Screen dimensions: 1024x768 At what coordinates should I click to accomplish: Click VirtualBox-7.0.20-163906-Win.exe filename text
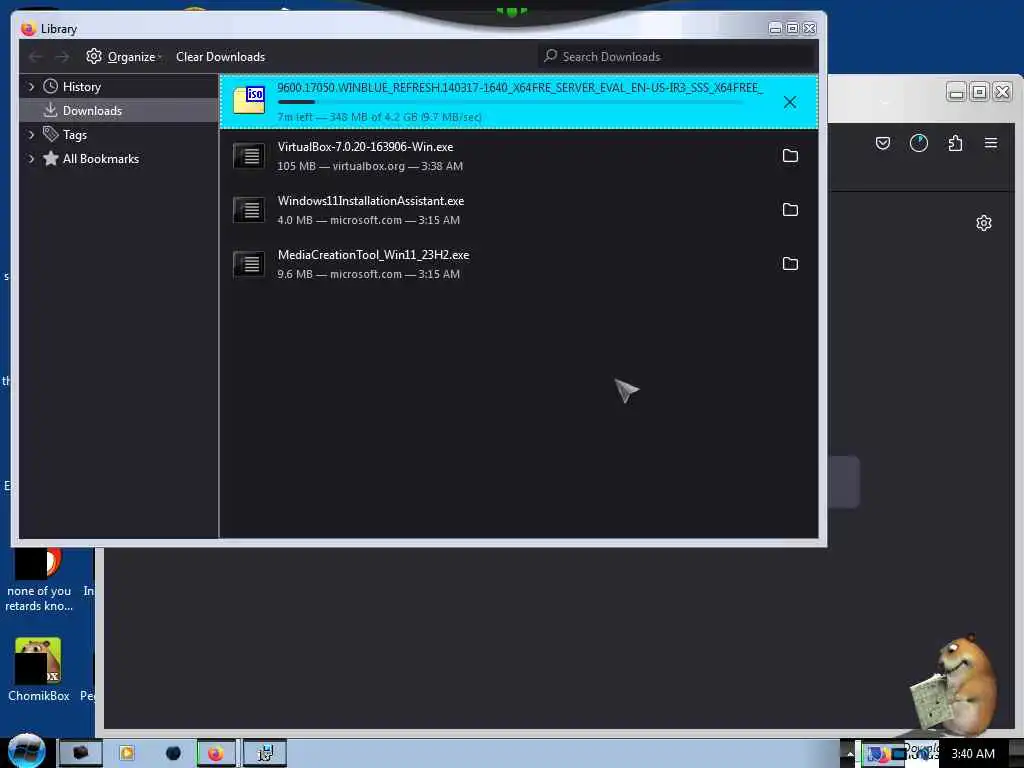[x=365, y=147]
